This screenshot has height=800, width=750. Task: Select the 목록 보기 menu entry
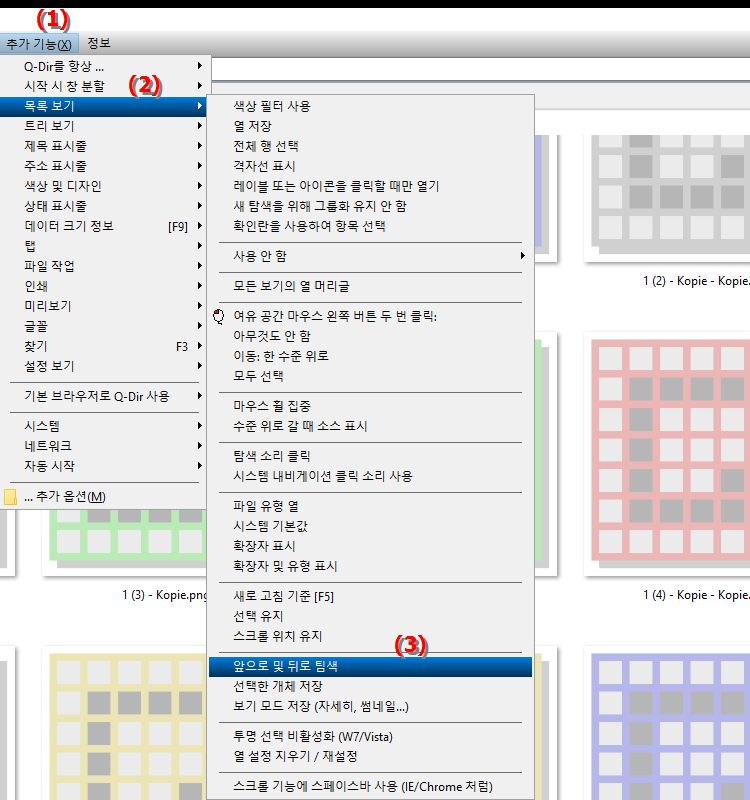pos(105,106)
